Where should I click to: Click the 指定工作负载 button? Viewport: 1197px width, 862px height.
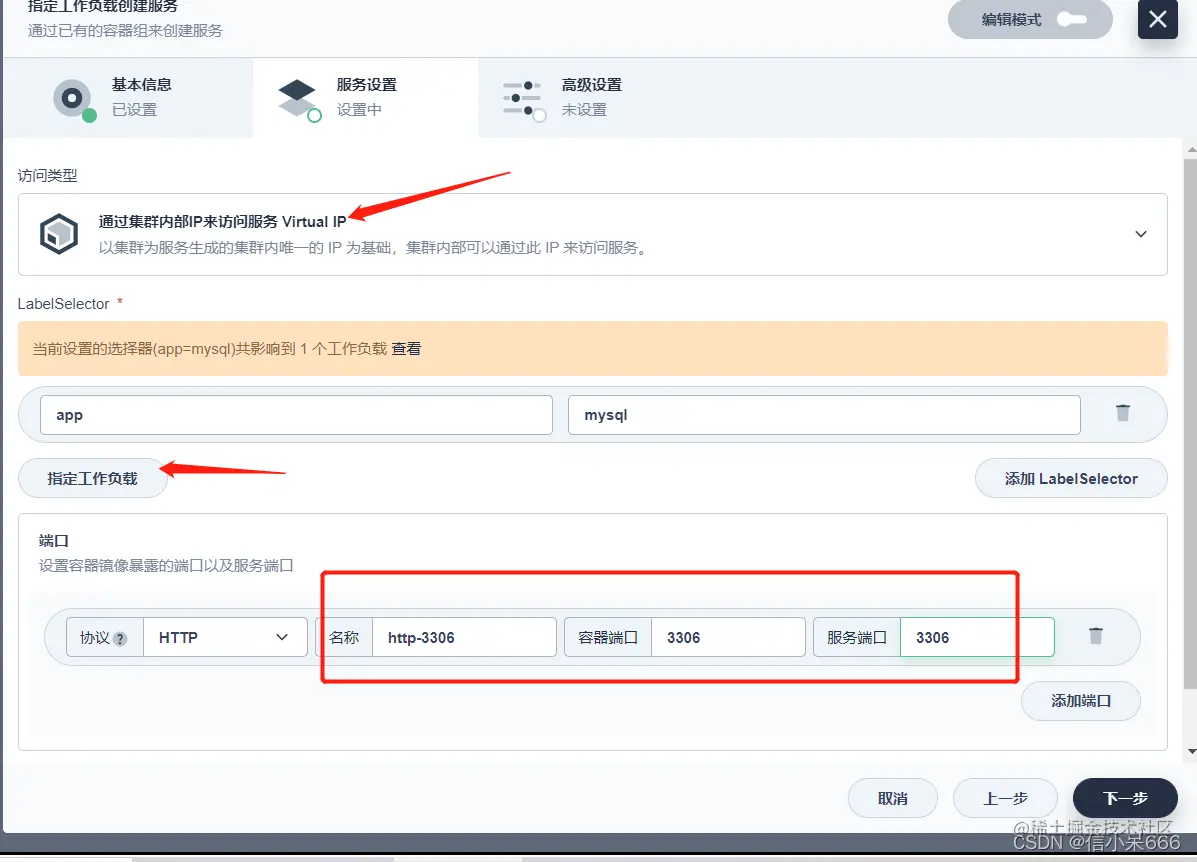(x=92, y=479)
